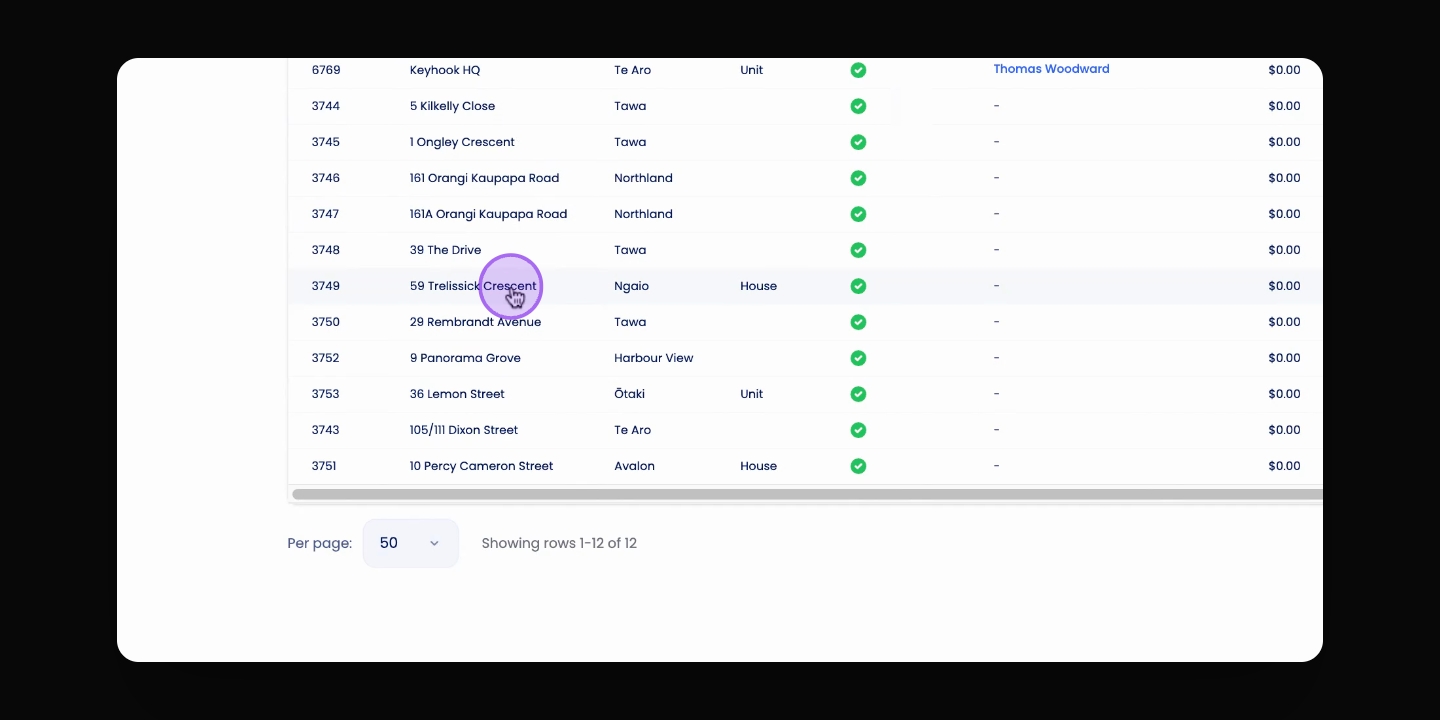The height and width of the screenshot is (720, 1440).
Task: Click ID 3750 cell
Action: 326,322
